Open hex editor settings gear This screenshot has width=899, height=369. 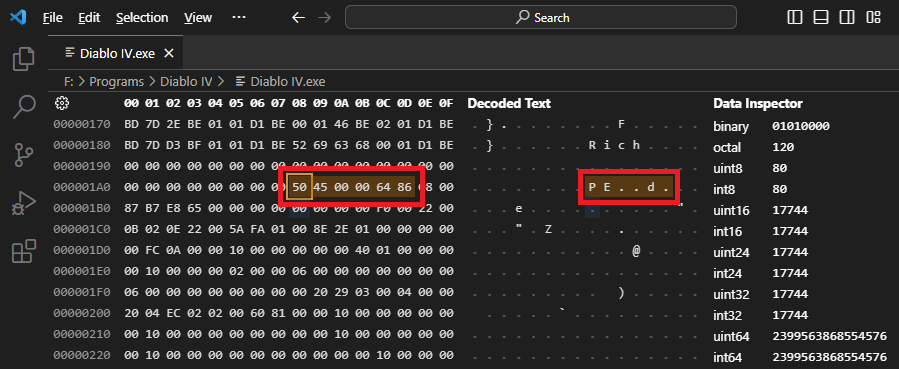pyautogui.click(x=62, y=103)
